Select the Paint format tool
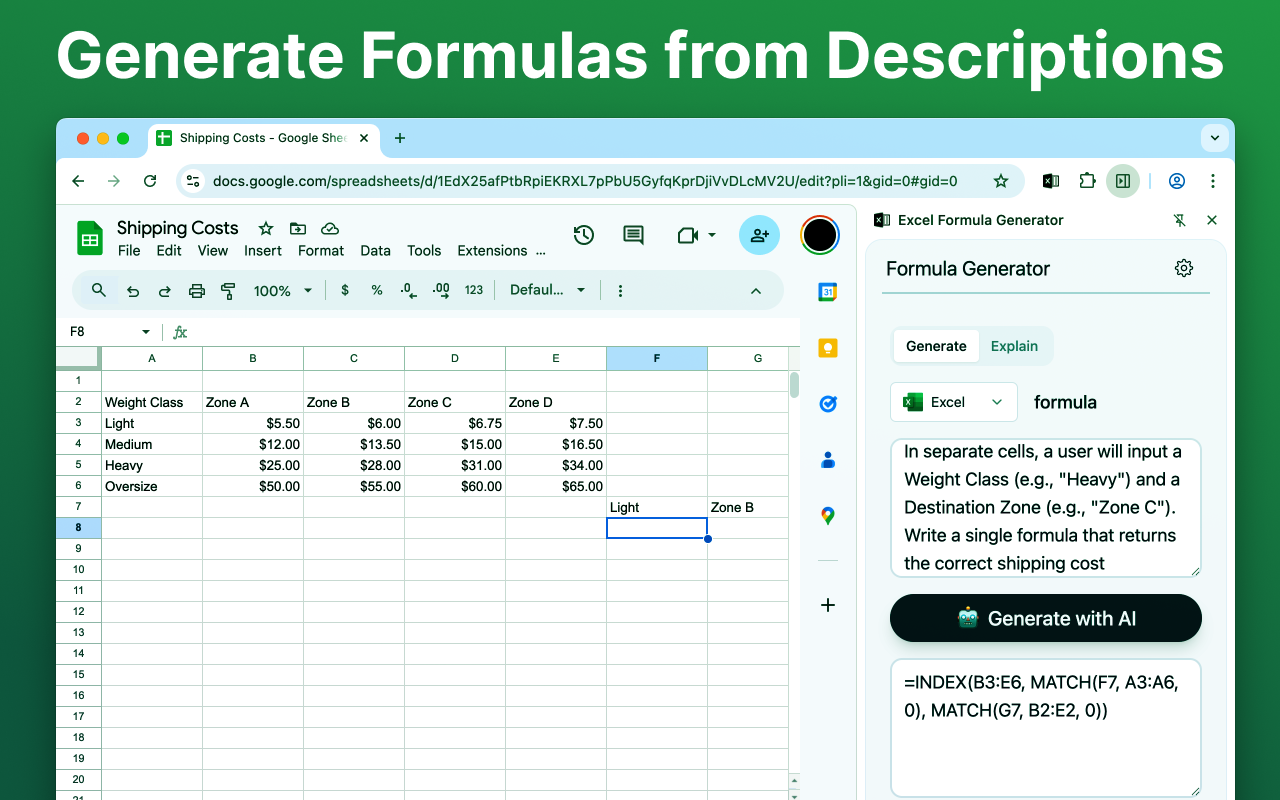1280x800 pixels. [x=227, y=290]
